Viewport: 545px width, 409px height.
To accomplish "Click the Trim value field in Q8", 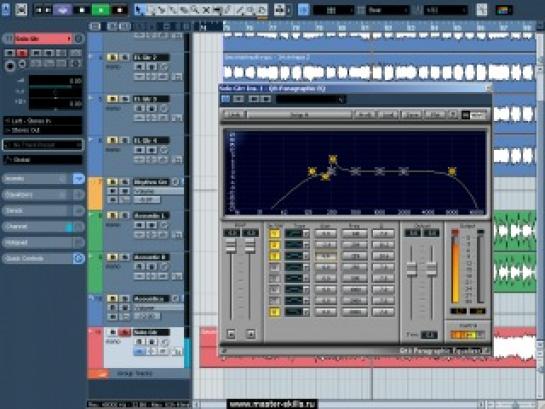I will point(429,335).
